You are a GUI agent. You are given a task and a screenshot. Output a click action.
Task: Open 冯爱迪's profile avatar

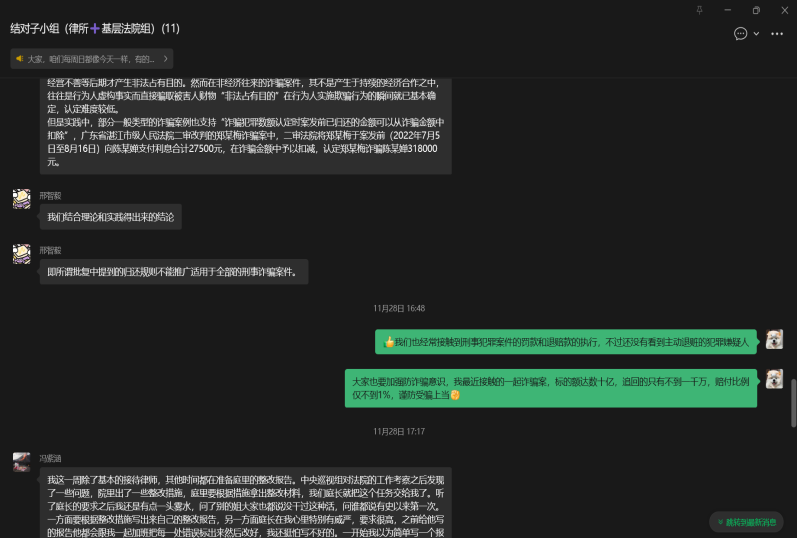[21, 461]
